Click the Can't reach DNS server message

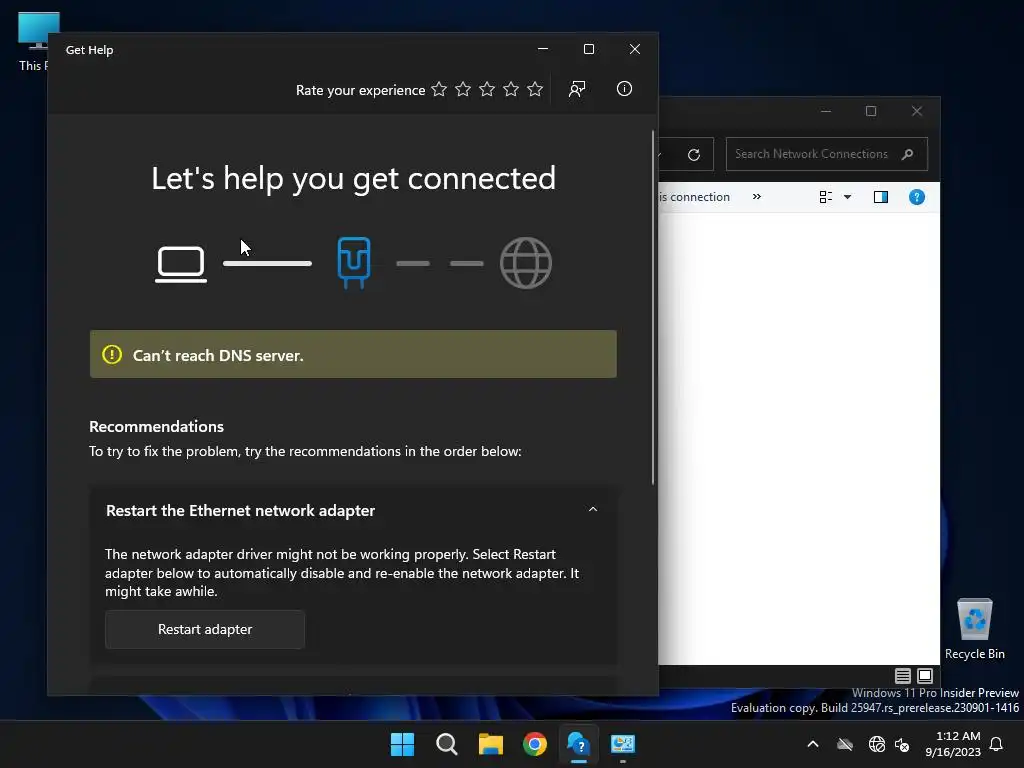pyautogui.click(x=218, y=355)
